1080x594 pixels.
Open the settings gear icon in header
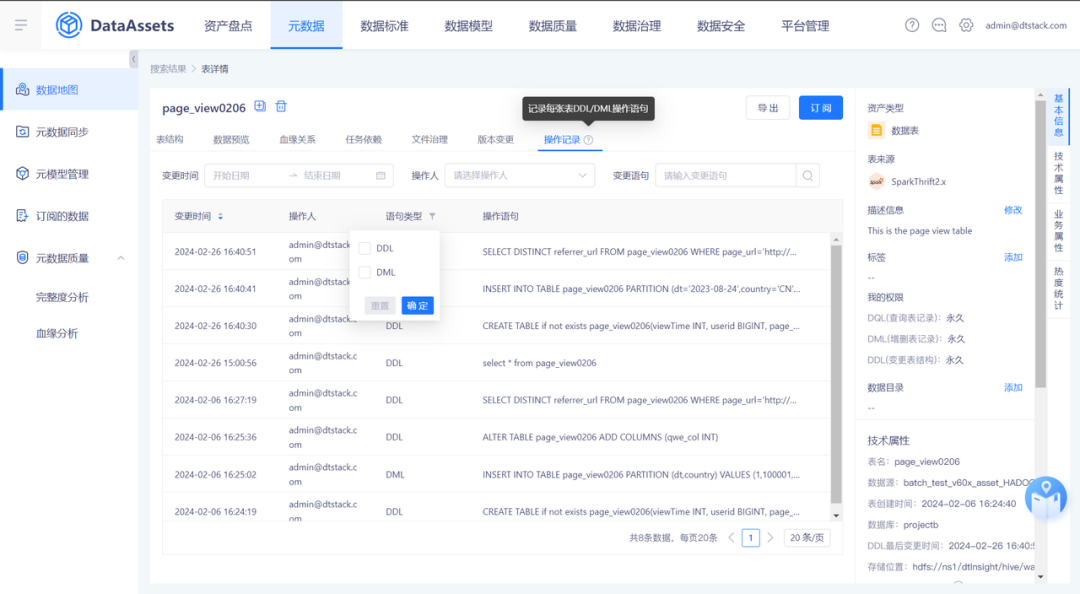tap(966, 25)
